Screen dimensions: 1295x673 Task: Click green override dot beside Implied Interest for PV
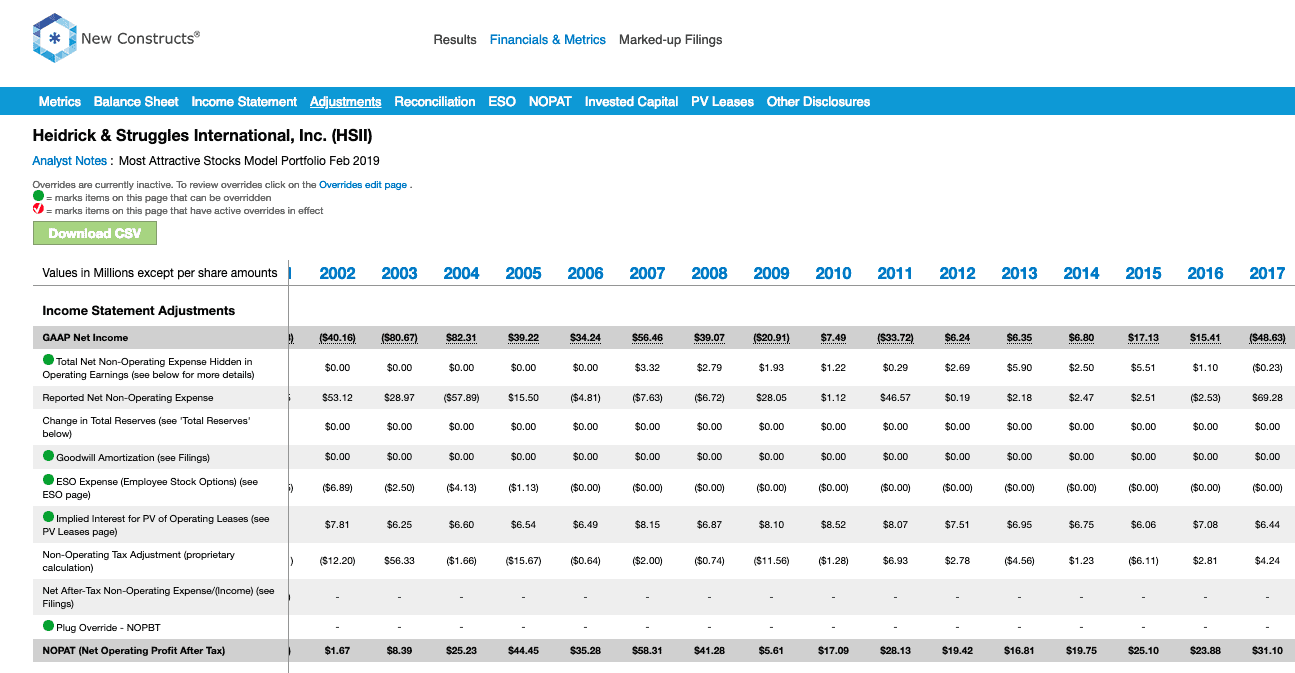48,517
